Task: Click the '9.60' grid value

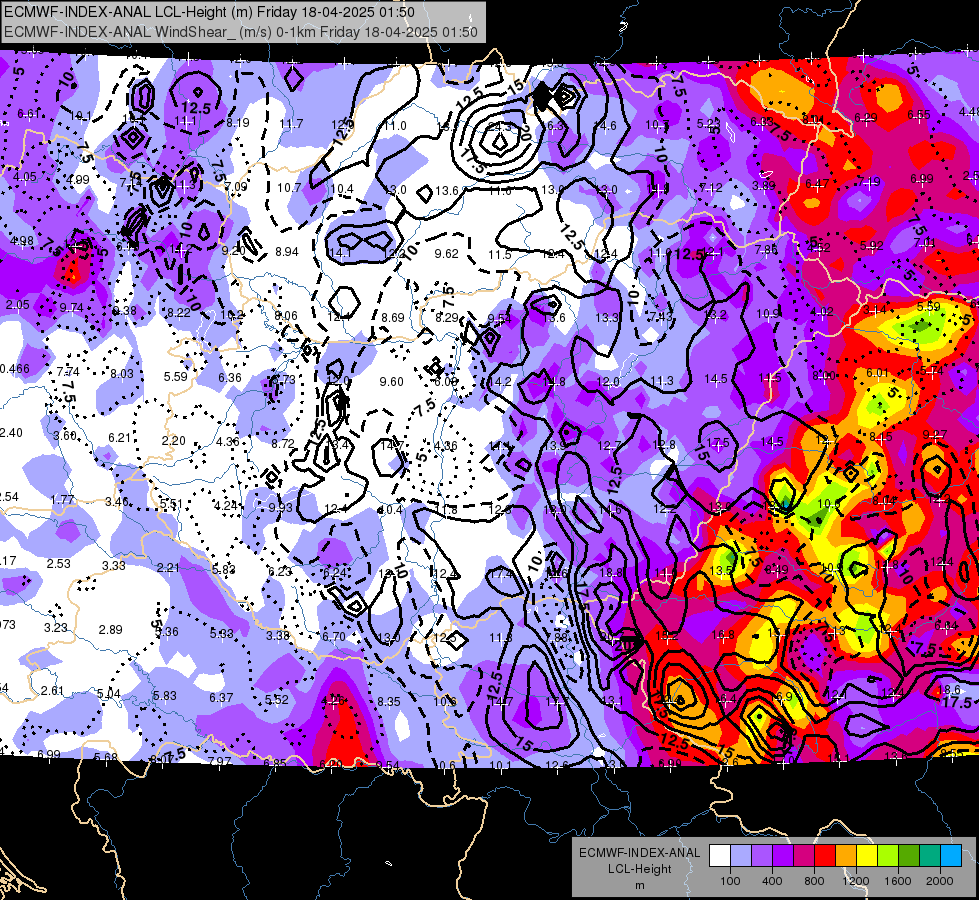Action: [x=391, y=382]
